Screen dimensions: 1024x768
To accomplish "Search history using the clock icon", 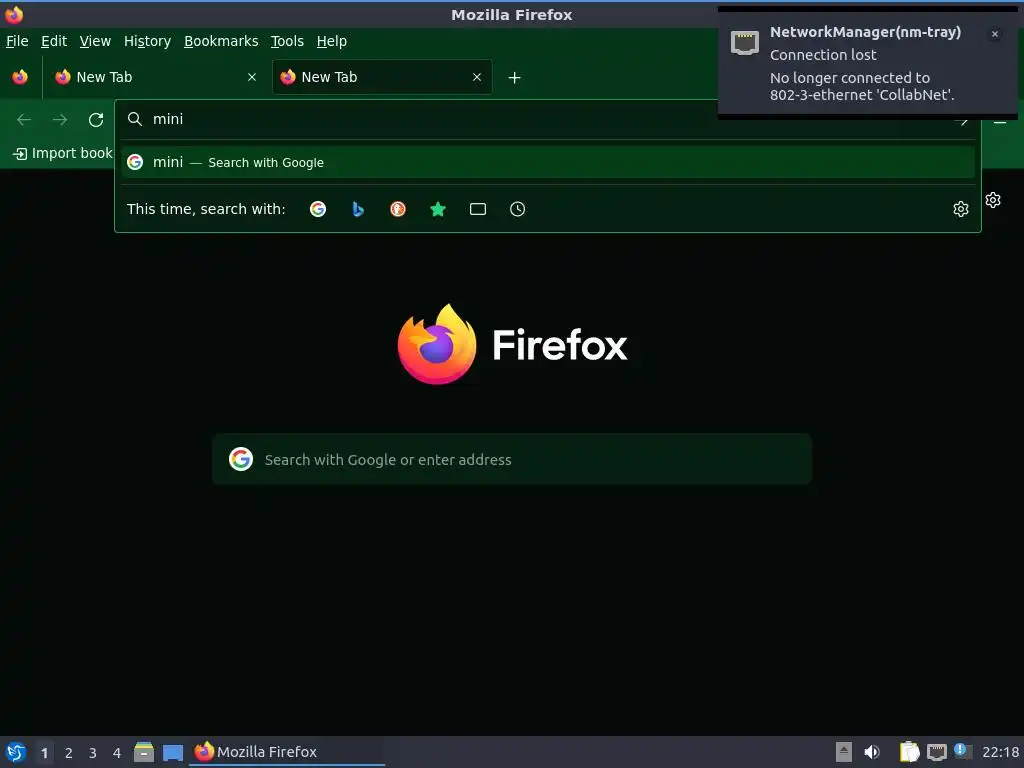I will click(x=517, y=209).
